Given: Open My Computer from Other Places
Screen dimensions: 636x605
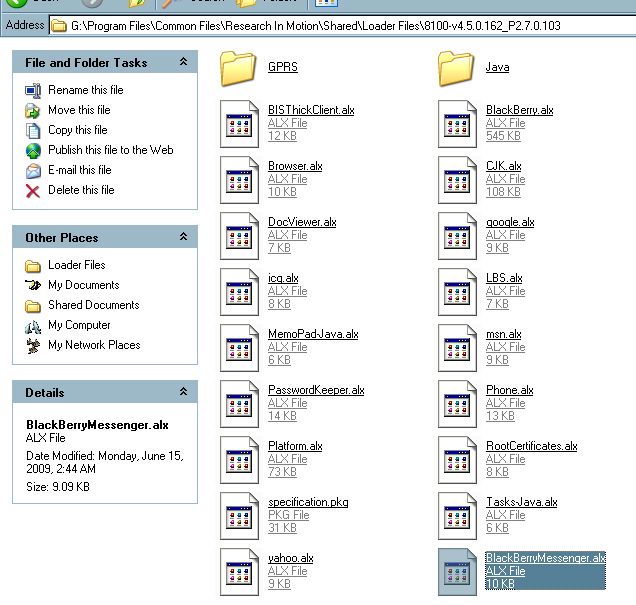Looking at the screenshot, I should [x=79, y=325].
